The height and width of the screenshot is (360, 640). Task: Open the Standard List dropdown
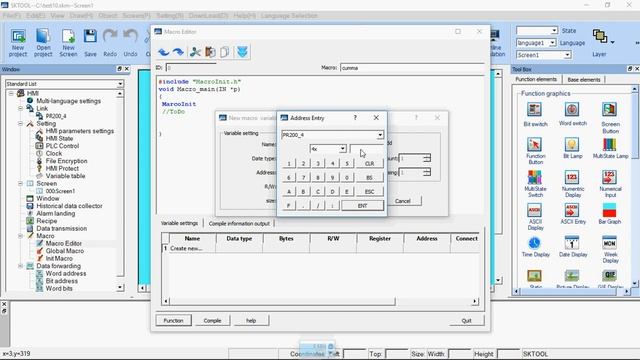click(x=120, y=84)
